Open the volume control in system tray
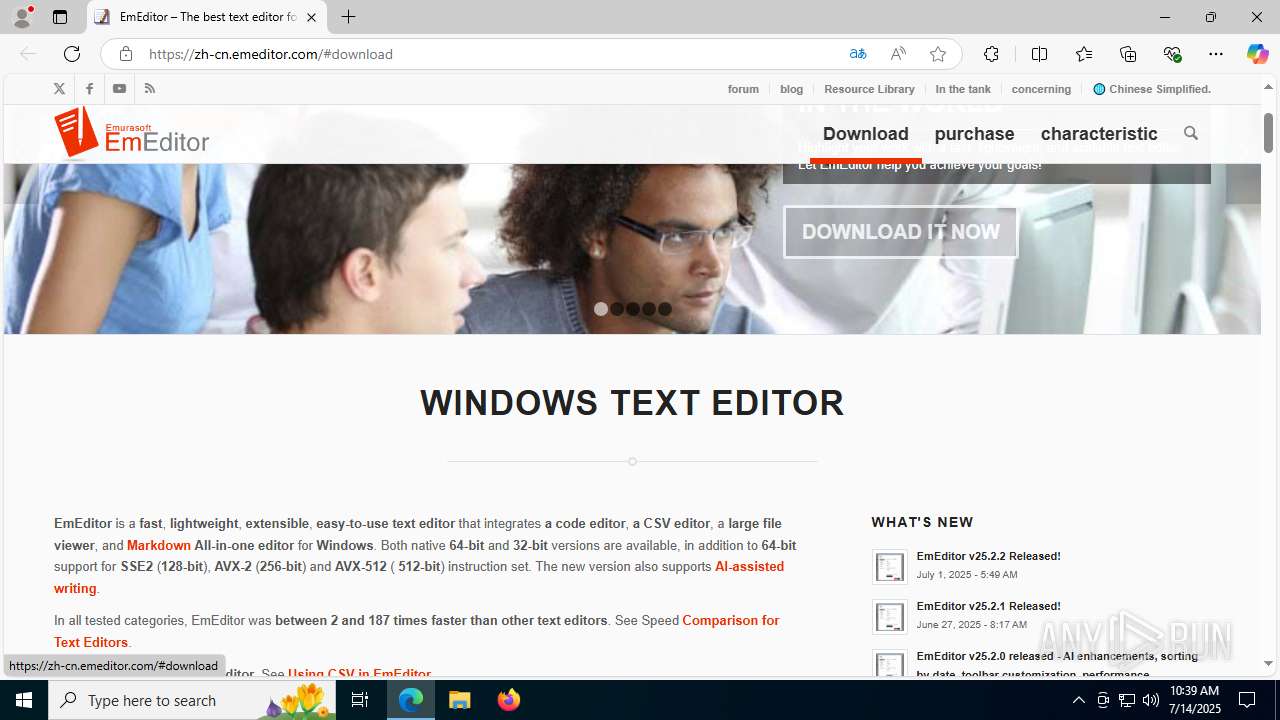Screen dimensions: 1280x720 pyautogui.click(x=1151, y=700)
